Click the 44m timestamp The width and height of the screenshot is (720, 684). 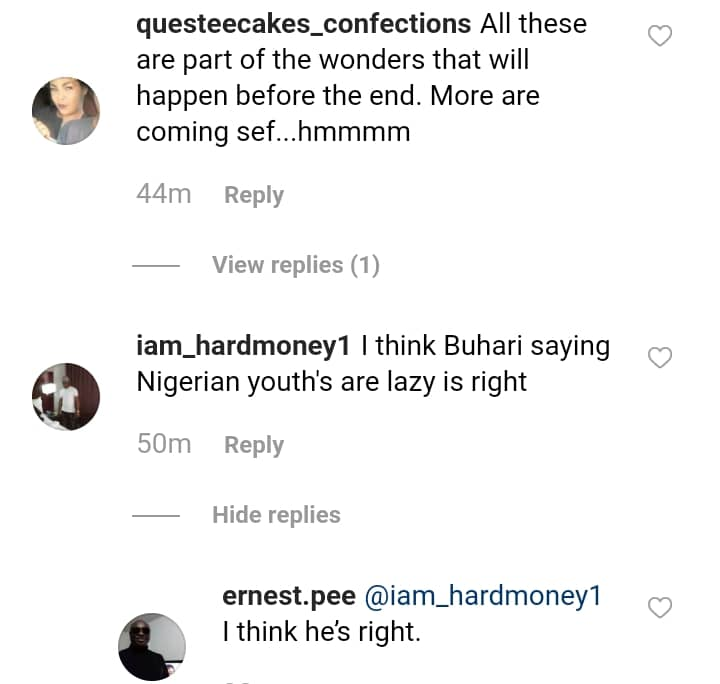point(163,195)
